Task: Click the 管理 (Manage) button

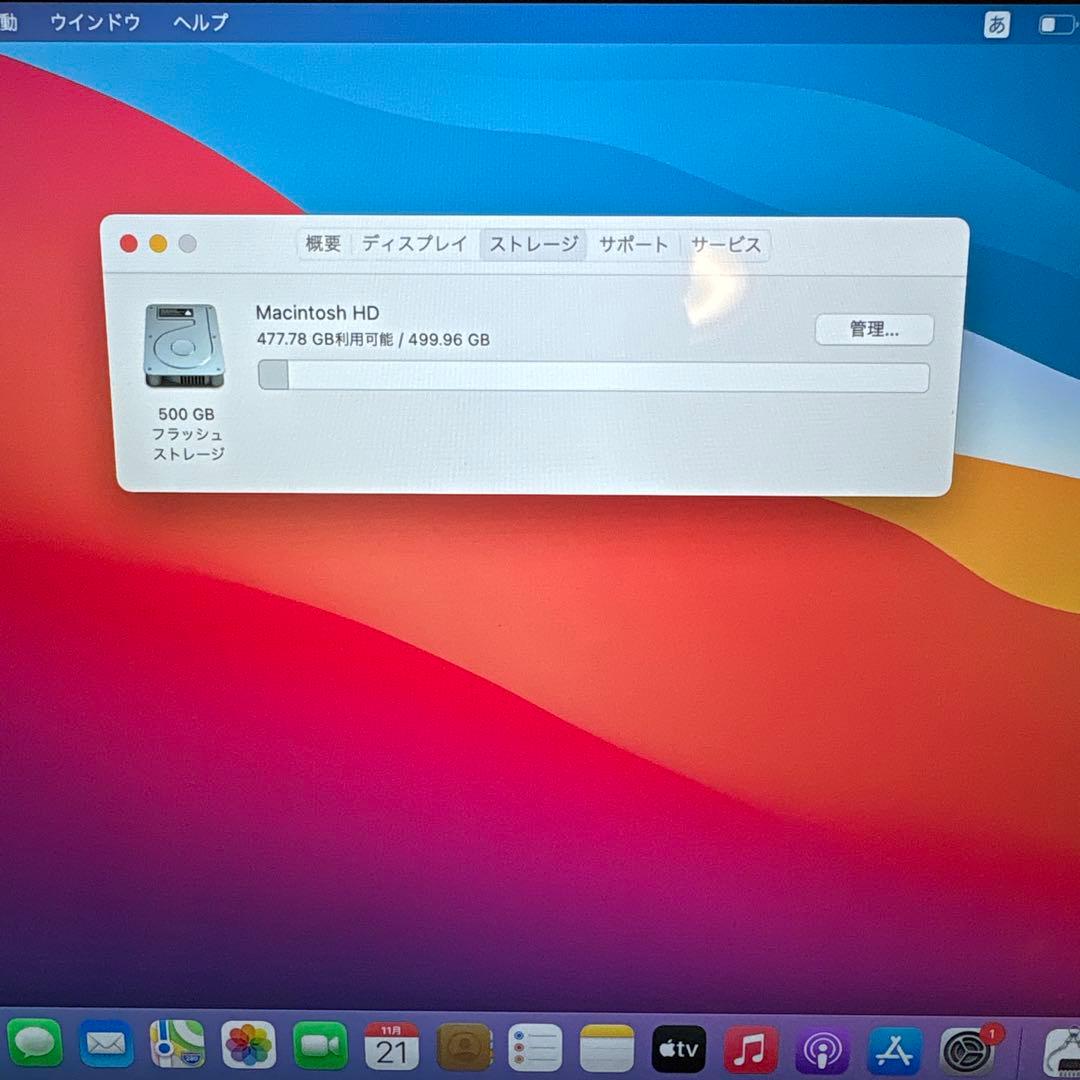Action: [x=874, y=330]
